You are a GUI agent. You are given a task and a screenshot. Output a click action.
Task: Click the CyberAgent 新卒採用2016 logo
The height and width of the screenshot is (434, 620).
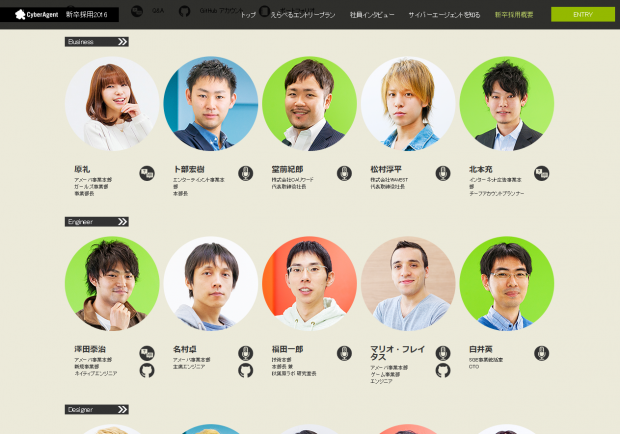pos(61,15)
